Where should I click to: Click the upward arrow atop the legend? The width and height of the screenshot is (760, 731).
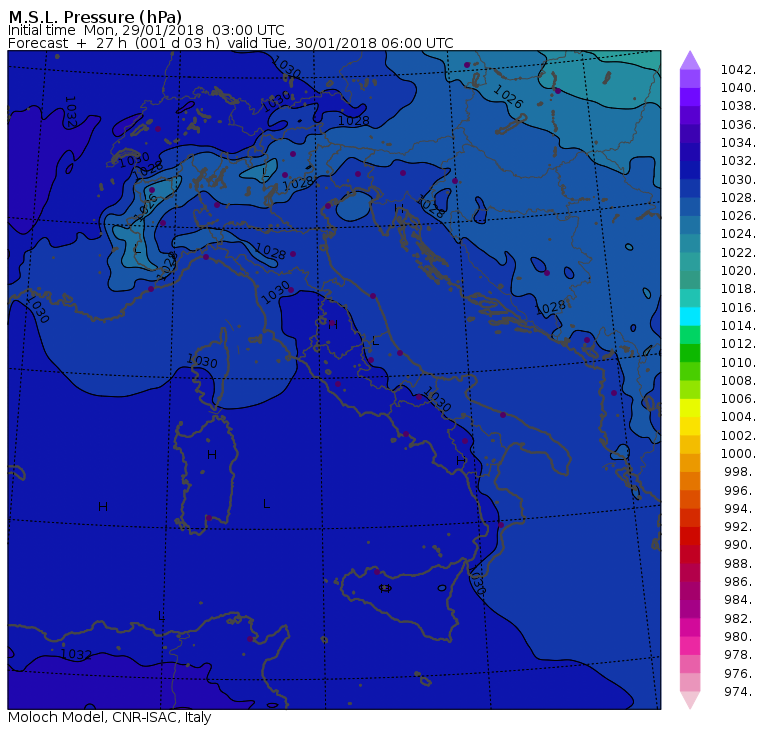tap(690, 60)
